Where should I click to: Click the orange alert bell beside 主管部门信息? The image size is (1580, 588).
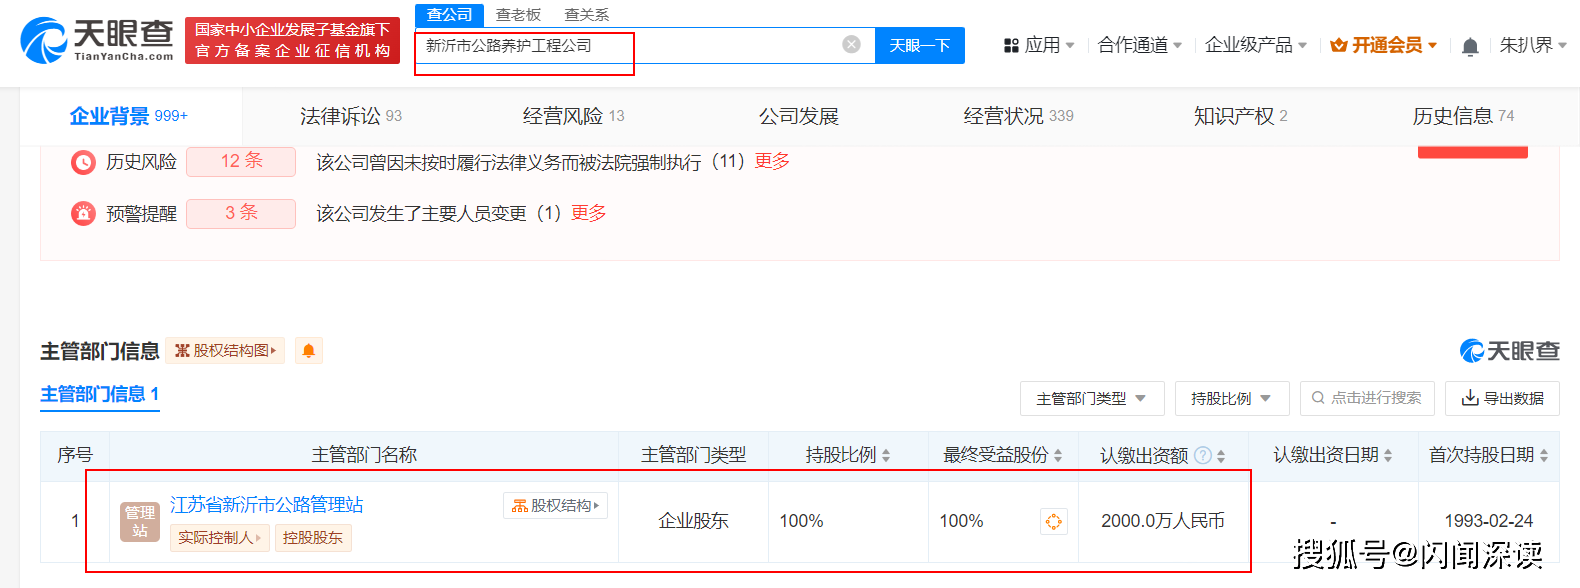[x=309, y=351]
